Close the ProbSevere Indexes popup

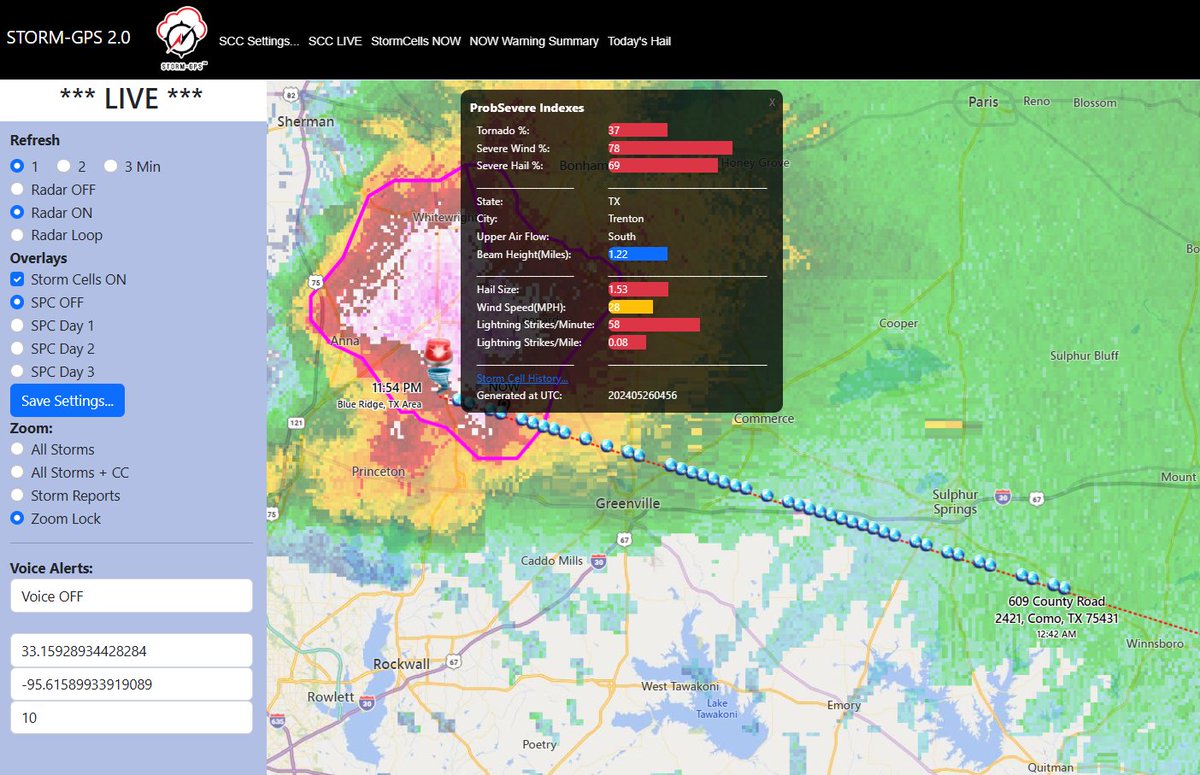771,102
